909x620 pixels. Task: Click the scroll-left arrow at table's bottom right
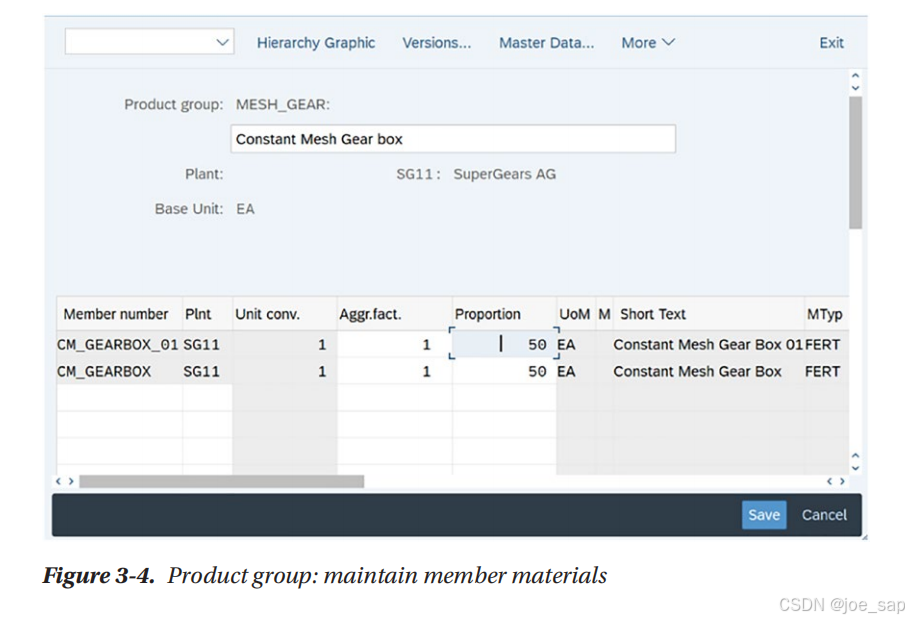click(831, 482)
